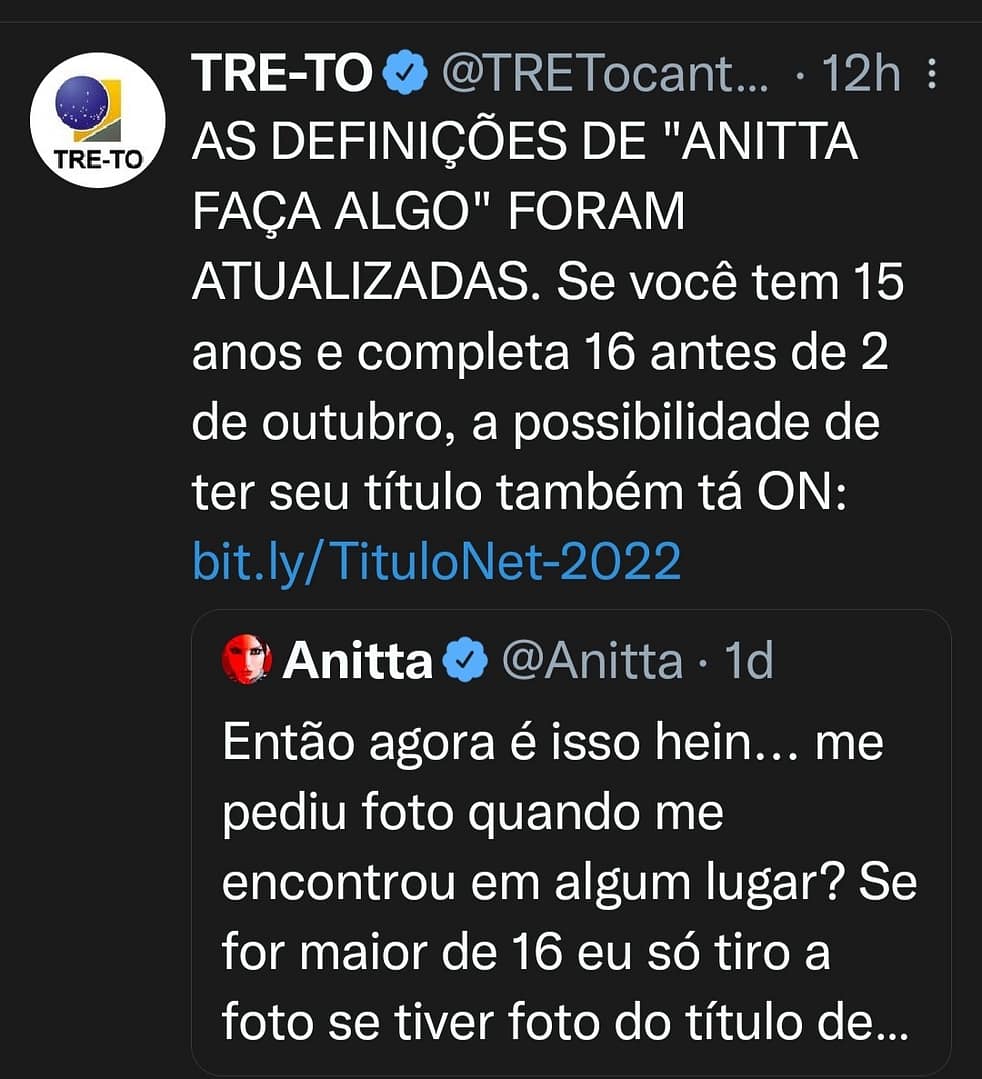Click the "for maior de 16" line
This screenshot has width=982, height=1079.
click(x=392, y=954)
